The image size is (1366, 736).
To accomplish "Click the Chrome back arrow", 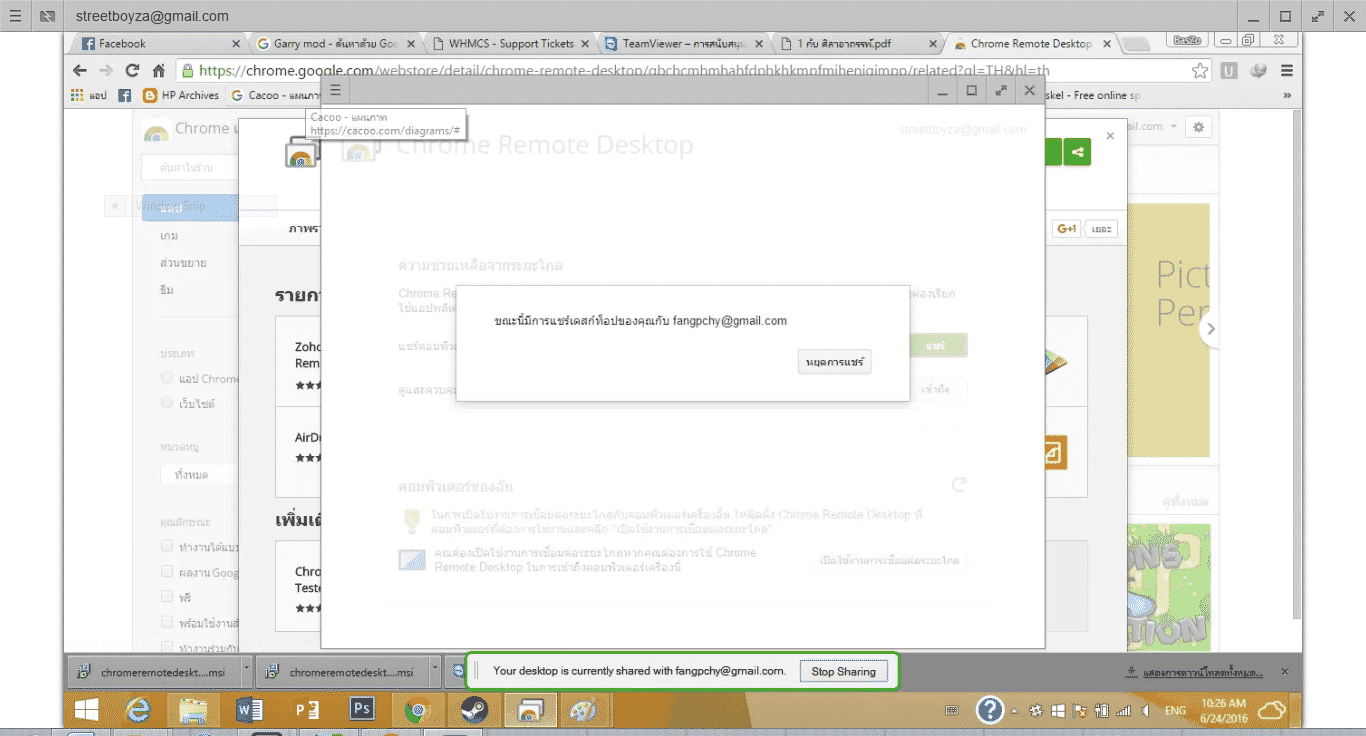I will (81, 71).
